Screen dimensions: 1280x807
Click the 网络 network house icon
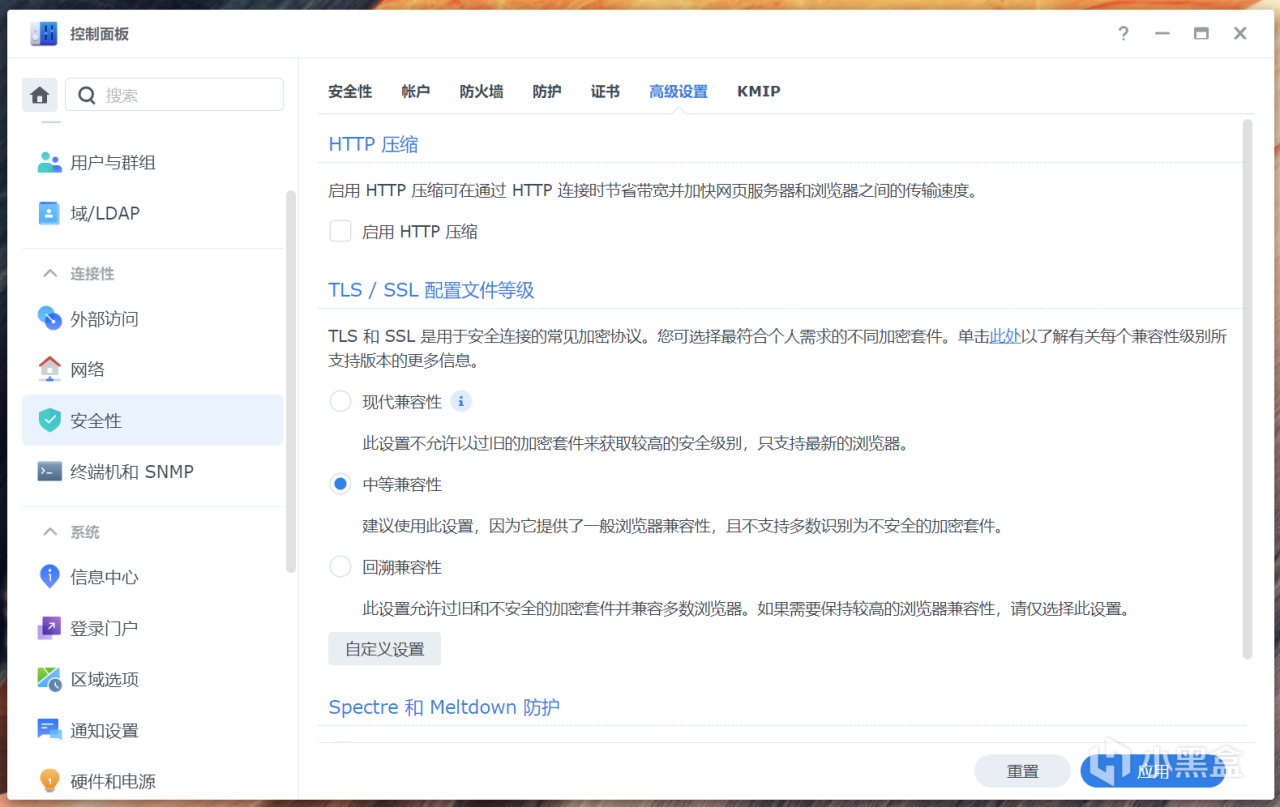point(49,369)
